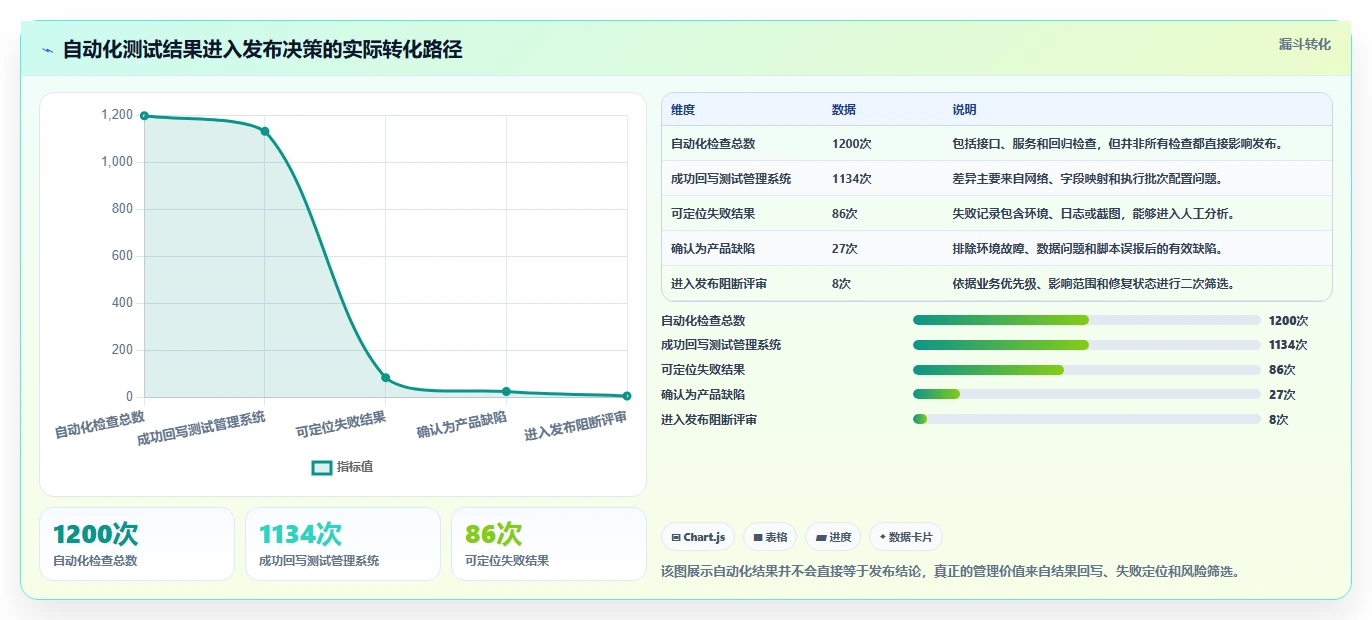This screenshot has height=620, width=1372.
Task: Click the chart point for 成功回写测试管理系统
Action: click(x=265, y=131)
